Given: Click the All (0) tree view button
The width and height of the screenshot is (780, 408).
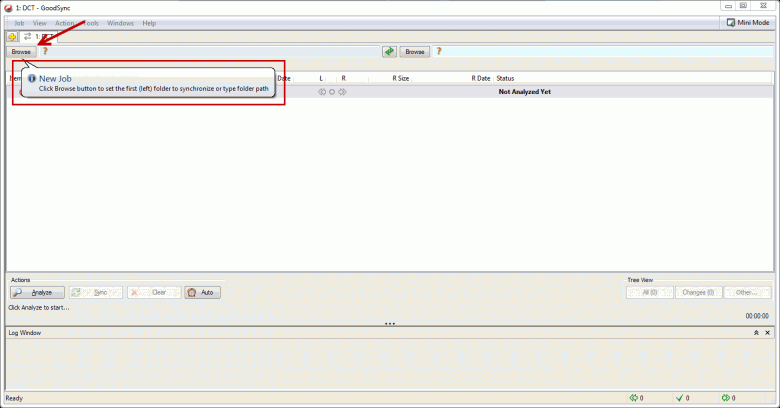Looking at the screenshot, I should coord(650,293).
